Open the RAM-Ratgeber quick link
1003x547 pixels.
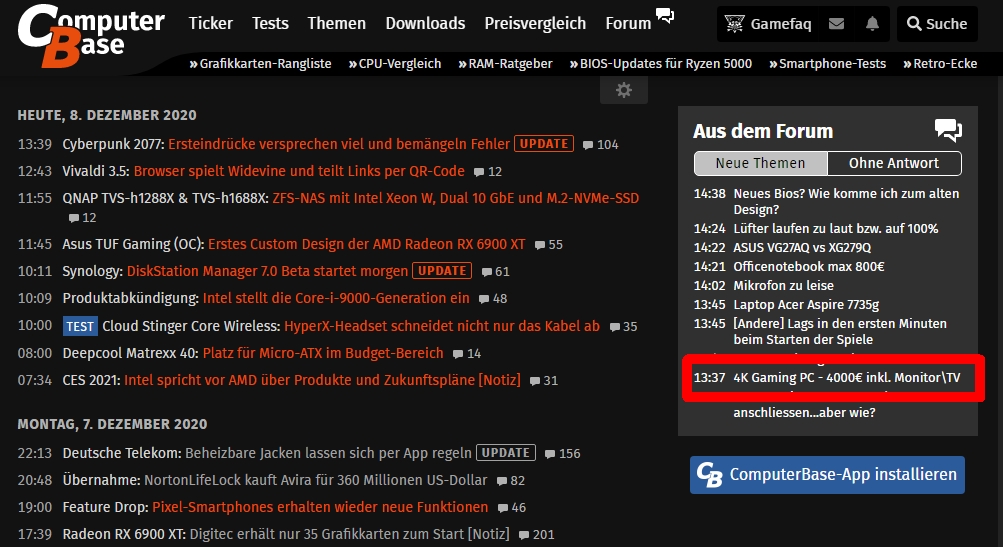click(505, 64)
